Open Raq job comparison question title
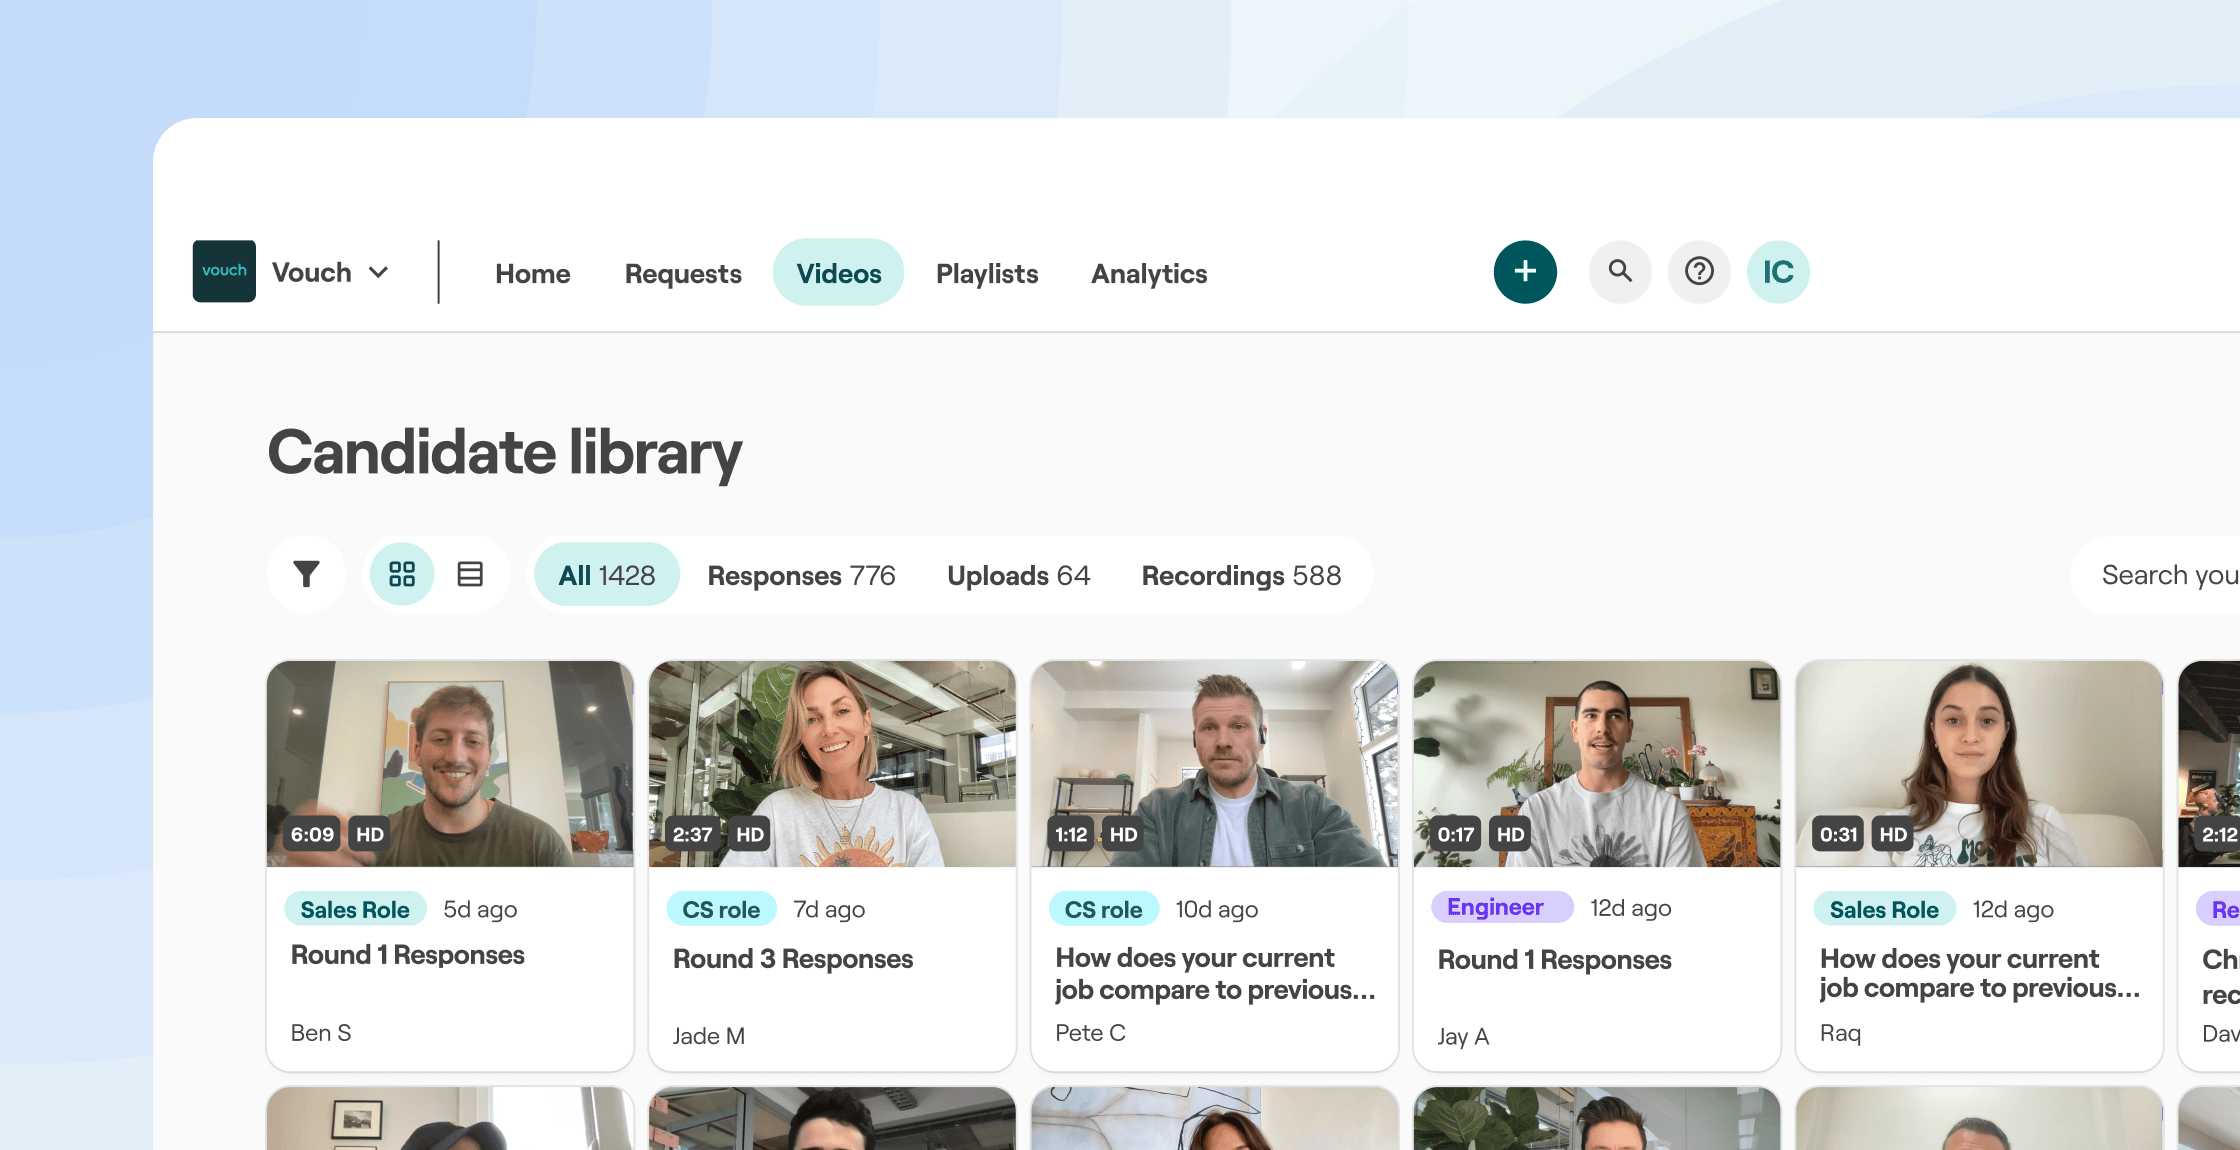Viewport: 2240px width, 1150px height. point(1980,973)
